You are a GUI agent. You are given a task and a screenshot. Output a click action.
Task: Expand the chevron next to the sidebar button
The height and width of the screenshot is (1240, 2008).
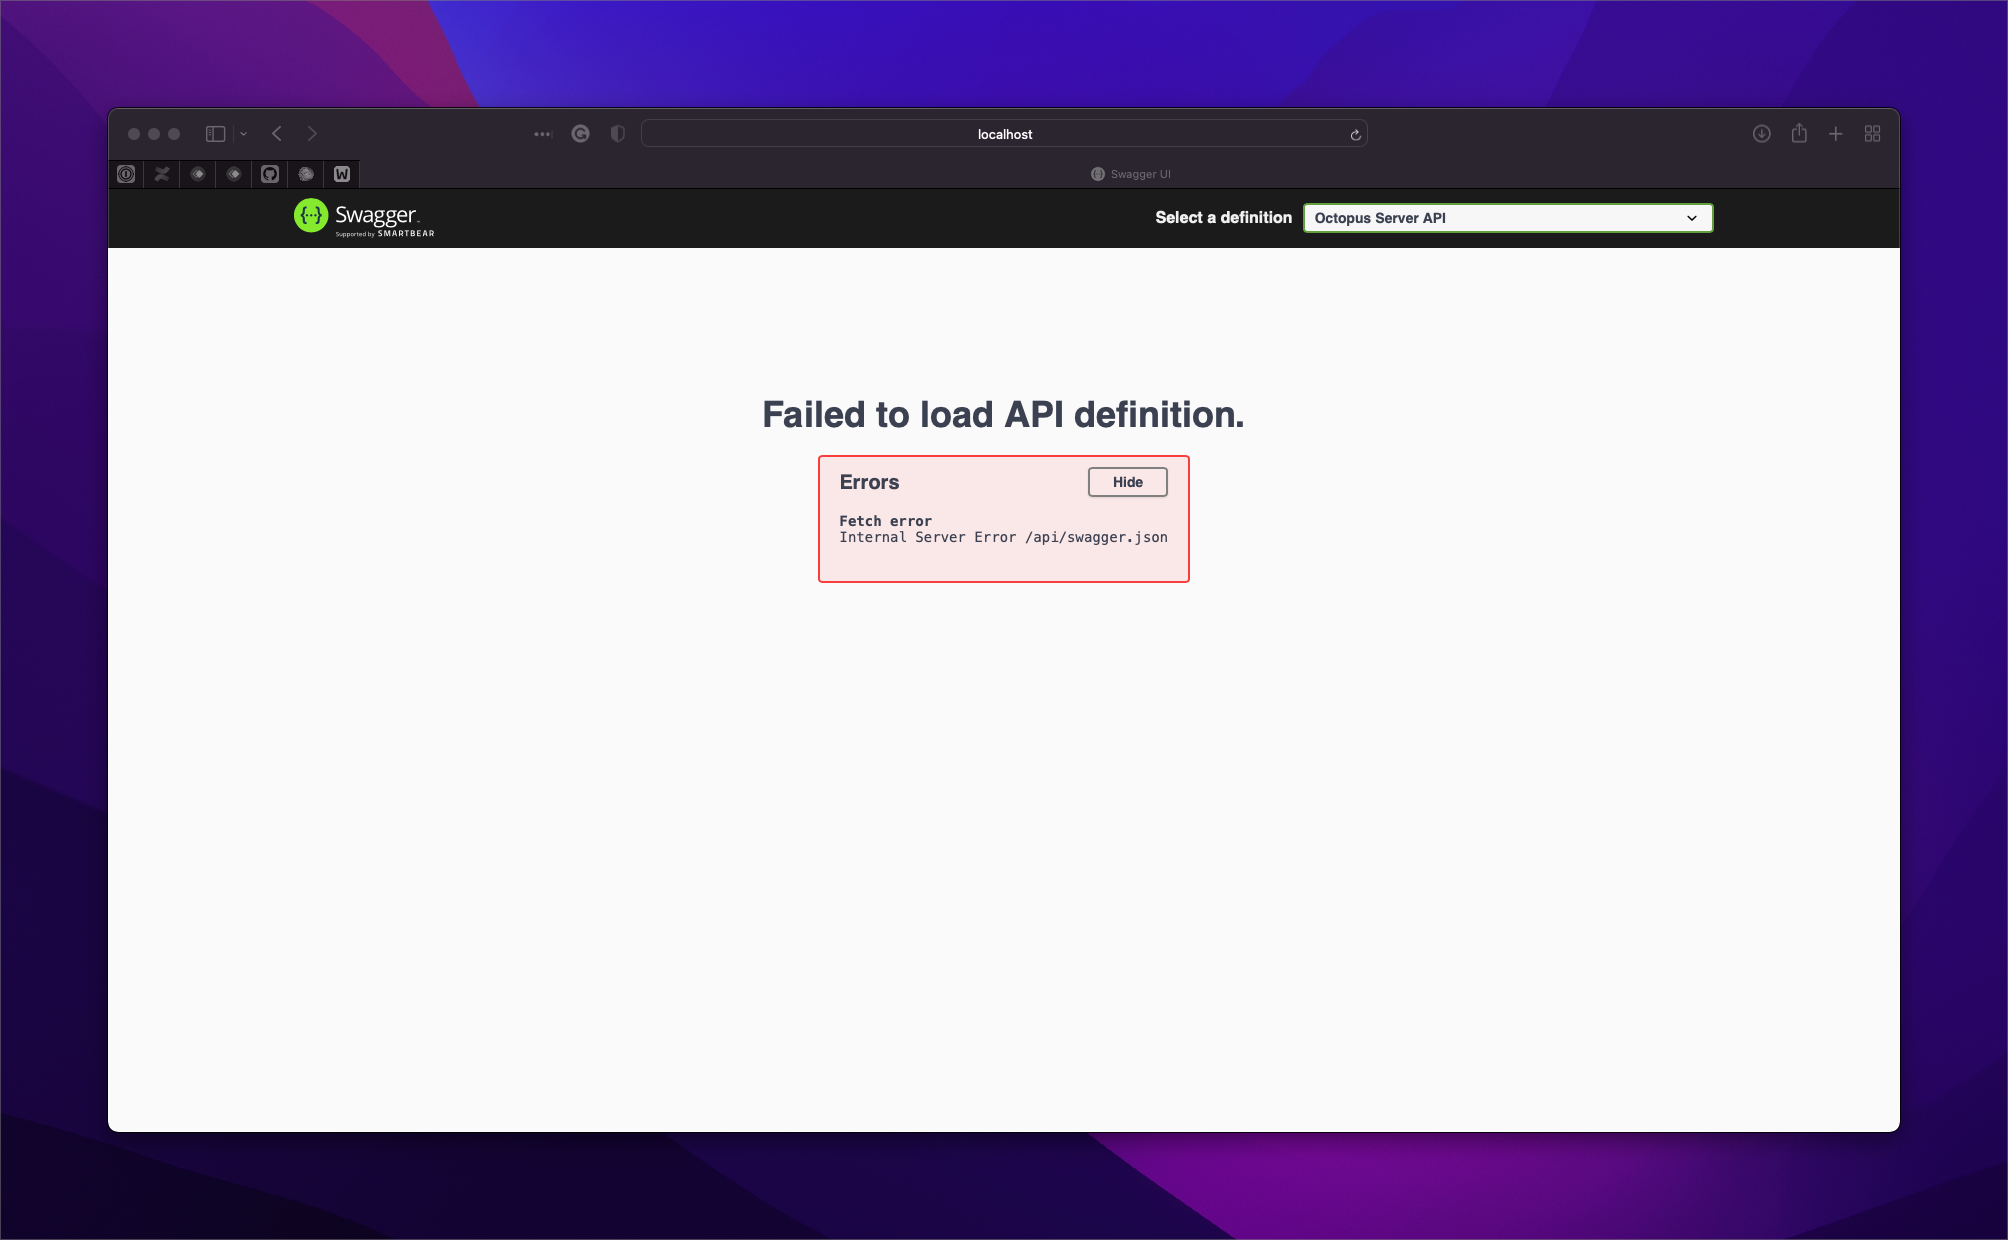click(242, 133)
